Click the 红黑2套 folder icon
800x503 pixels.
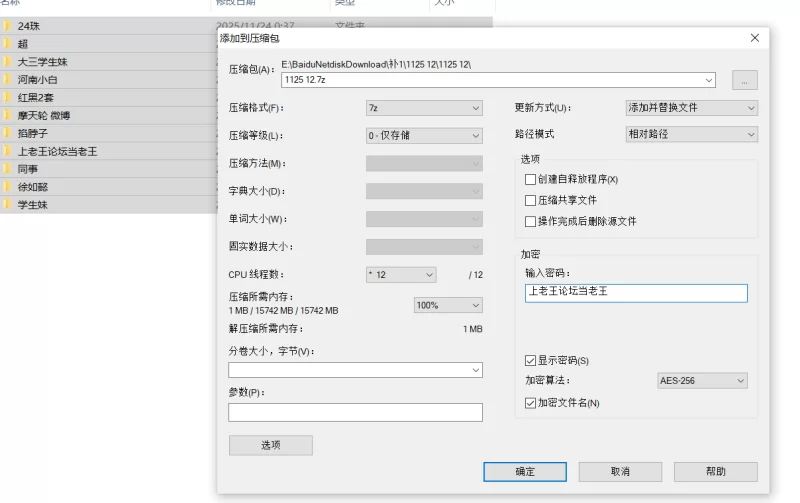[7, 98]
